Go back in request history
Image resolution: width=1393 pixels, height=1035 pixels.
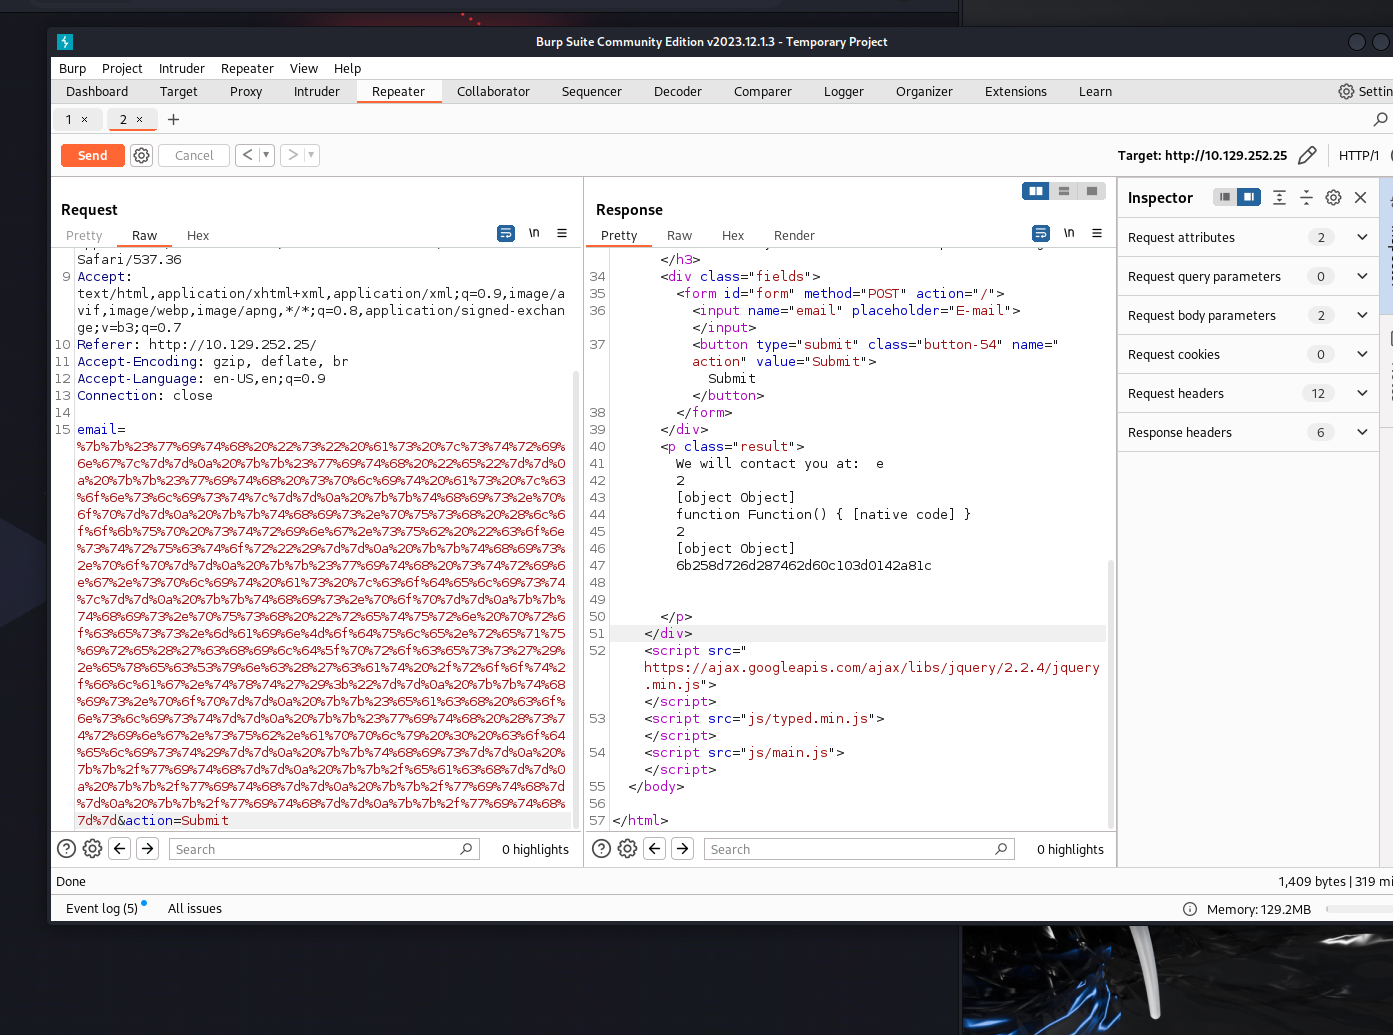pyautogui.click(x=247, y=155)
